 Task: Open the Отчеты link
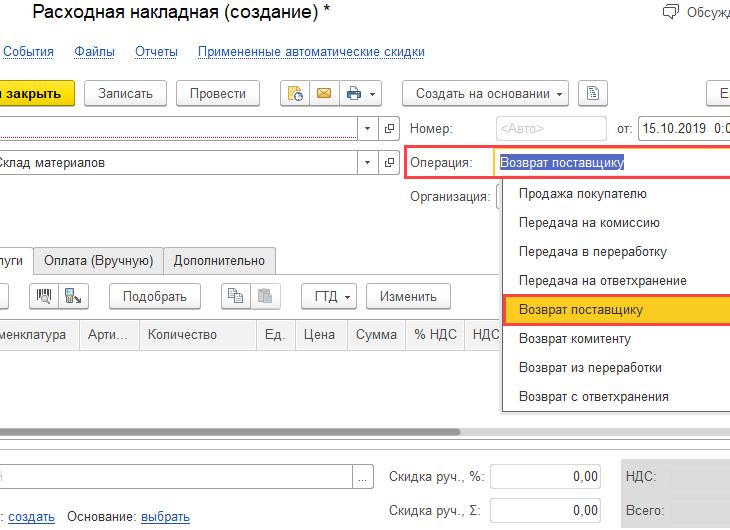point(156,52)
